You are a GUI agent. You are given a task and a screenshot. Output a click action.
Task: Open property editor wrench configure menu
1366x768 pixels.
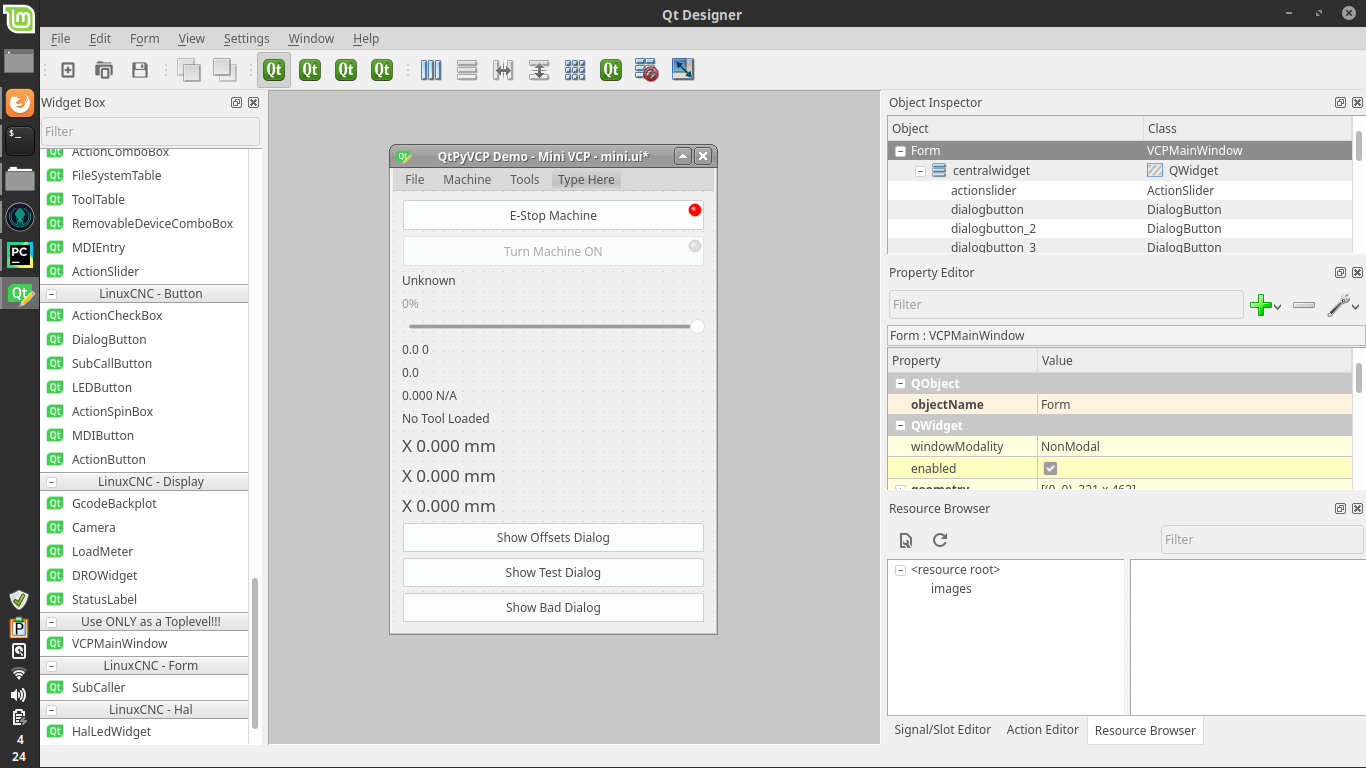click(x=1343, y=305)
